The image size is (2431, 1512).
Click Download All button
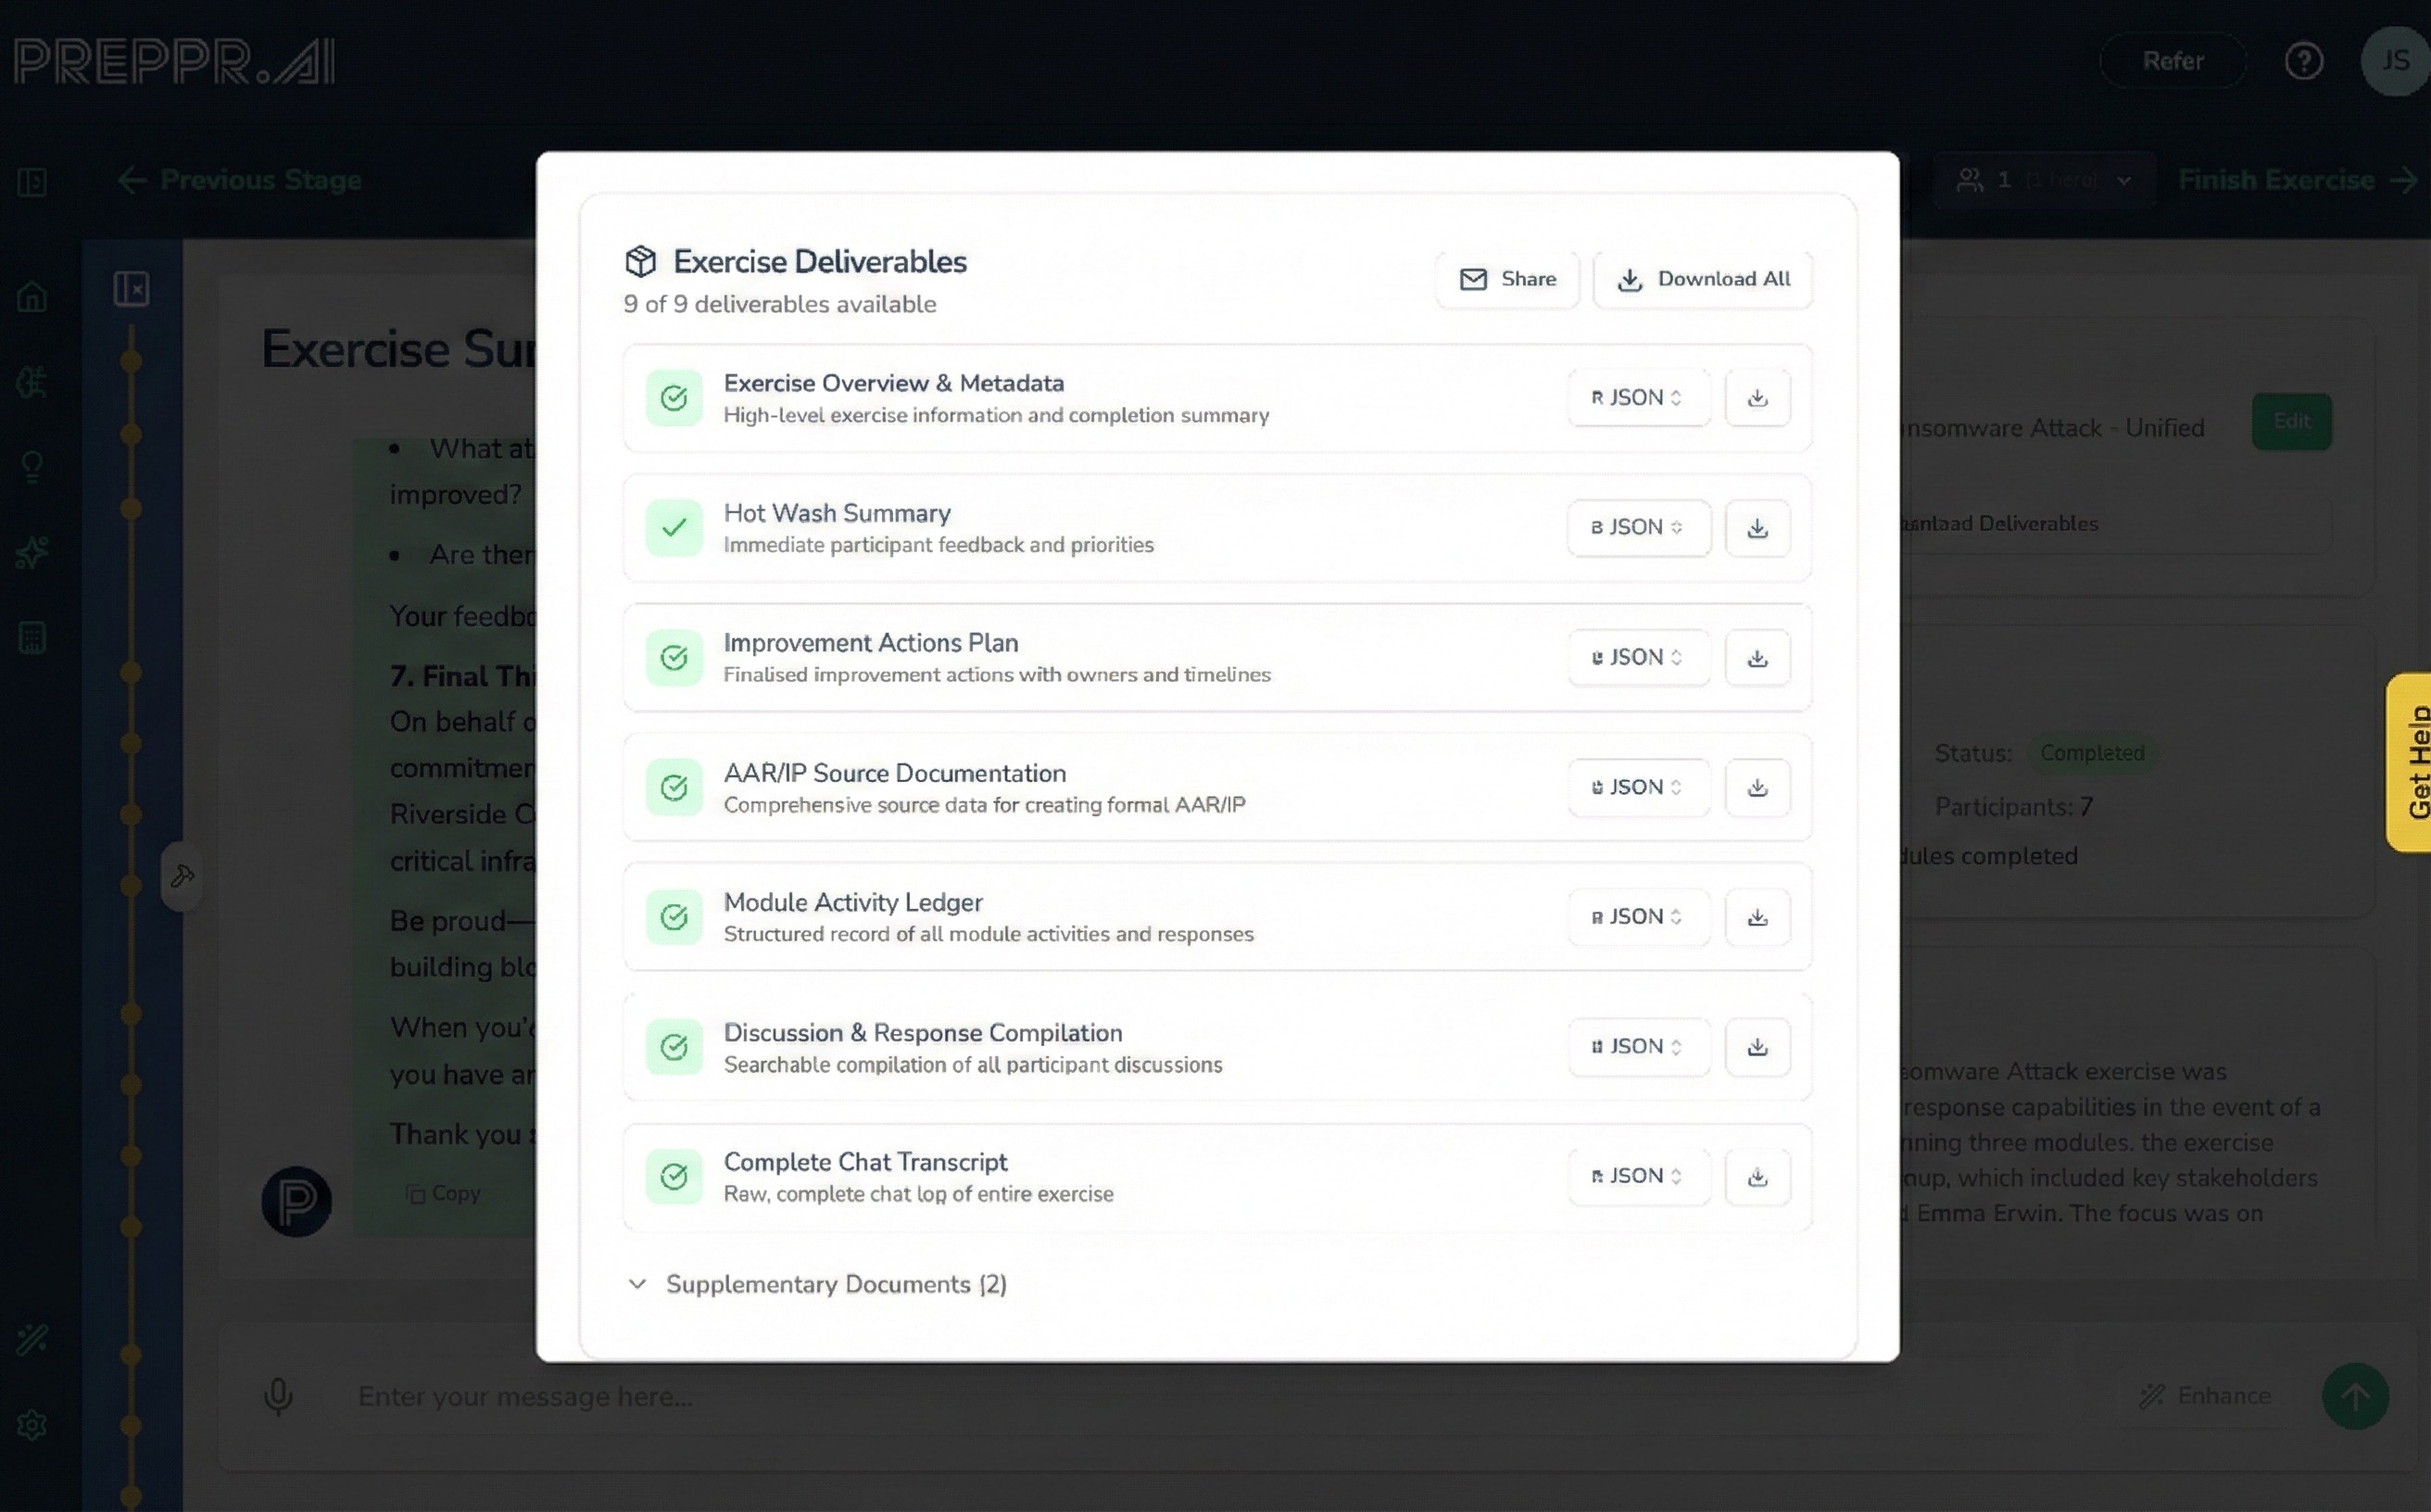click(x=1703, y=279)
